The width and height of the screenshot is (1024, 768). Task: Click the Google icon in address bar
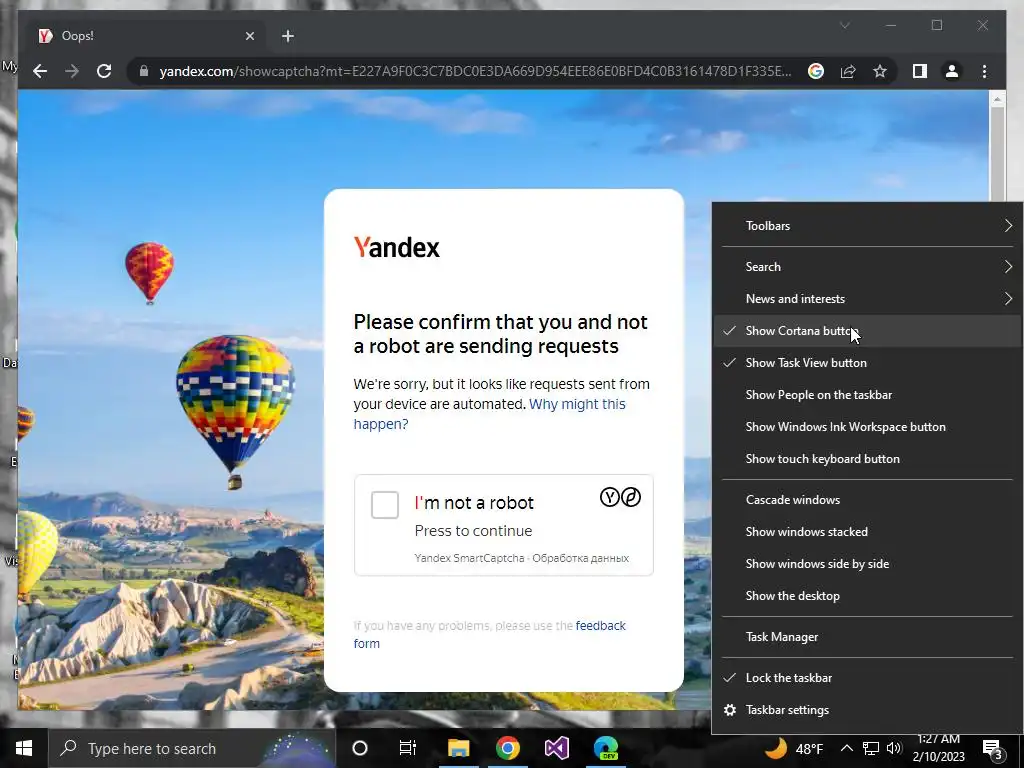pos(816,71)
